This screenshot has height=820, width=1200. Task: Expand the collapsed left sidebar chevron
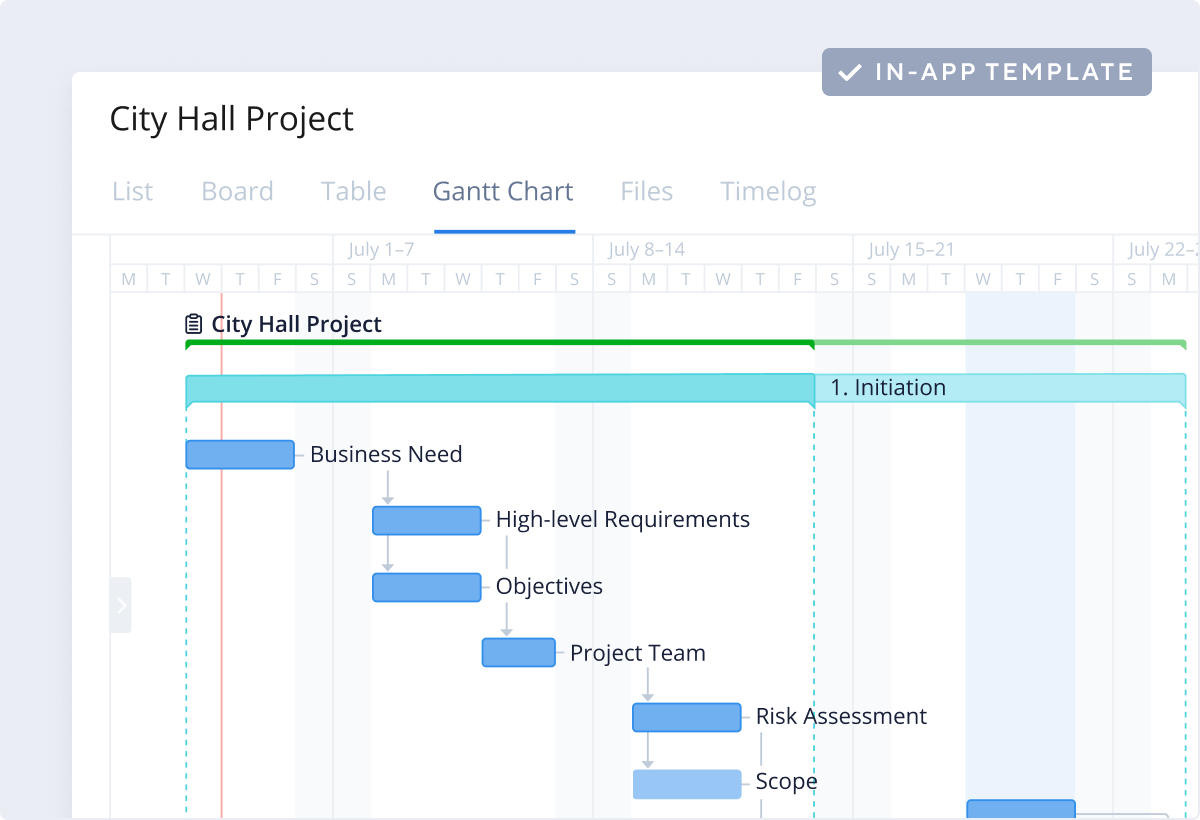coord(121,604)
